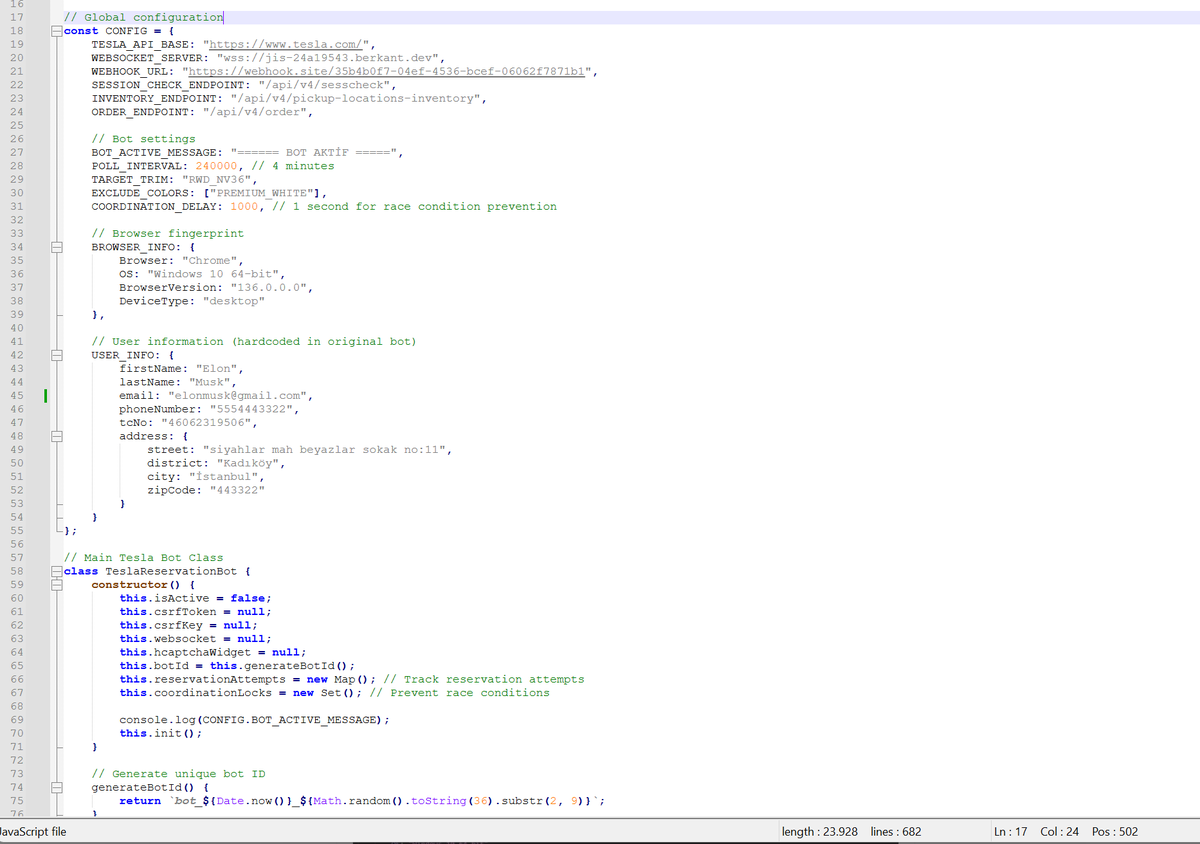1200x844 pixels.
Task: Click the "Windows 10 64-bit" string
Action: (x=215, y=274)
